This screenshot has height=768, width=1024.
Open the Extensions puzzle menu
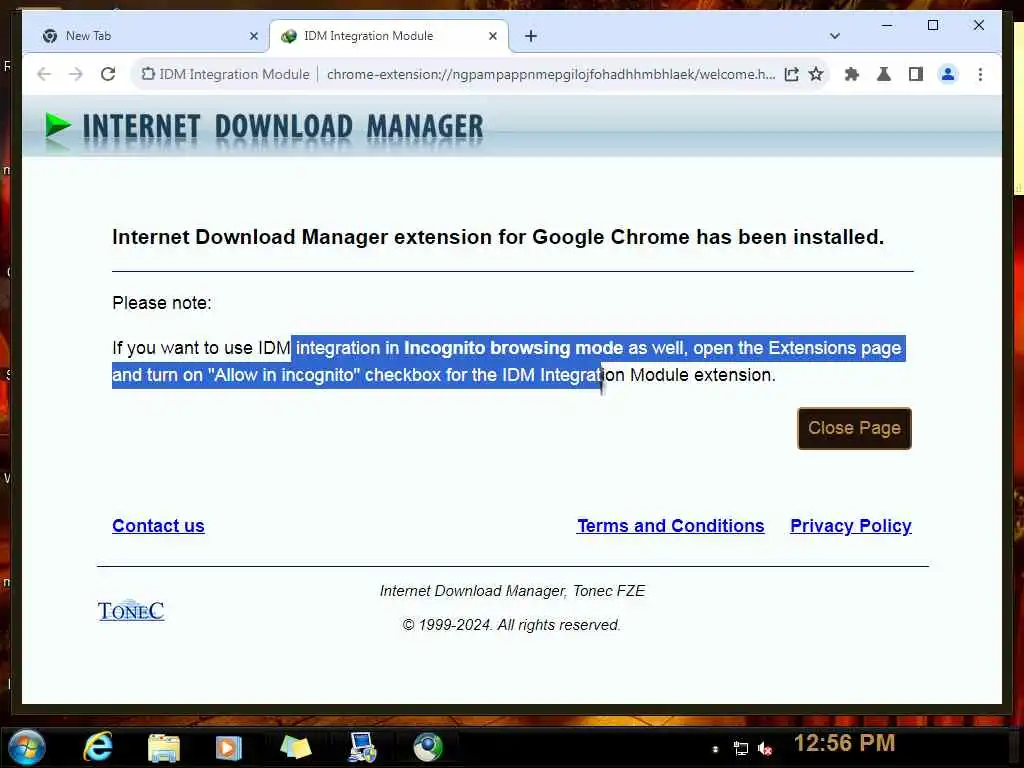[x=852, y=74]
